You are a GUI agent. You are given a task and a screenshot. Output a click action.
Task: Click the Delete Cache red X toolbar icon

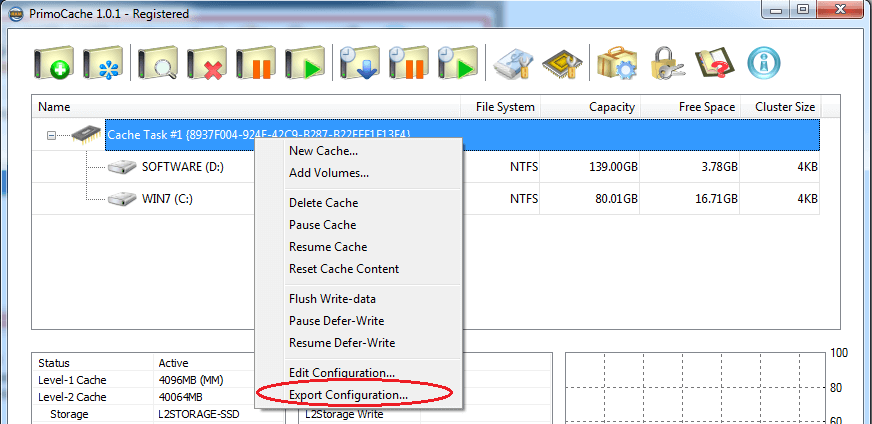click(x=206, y=62)
